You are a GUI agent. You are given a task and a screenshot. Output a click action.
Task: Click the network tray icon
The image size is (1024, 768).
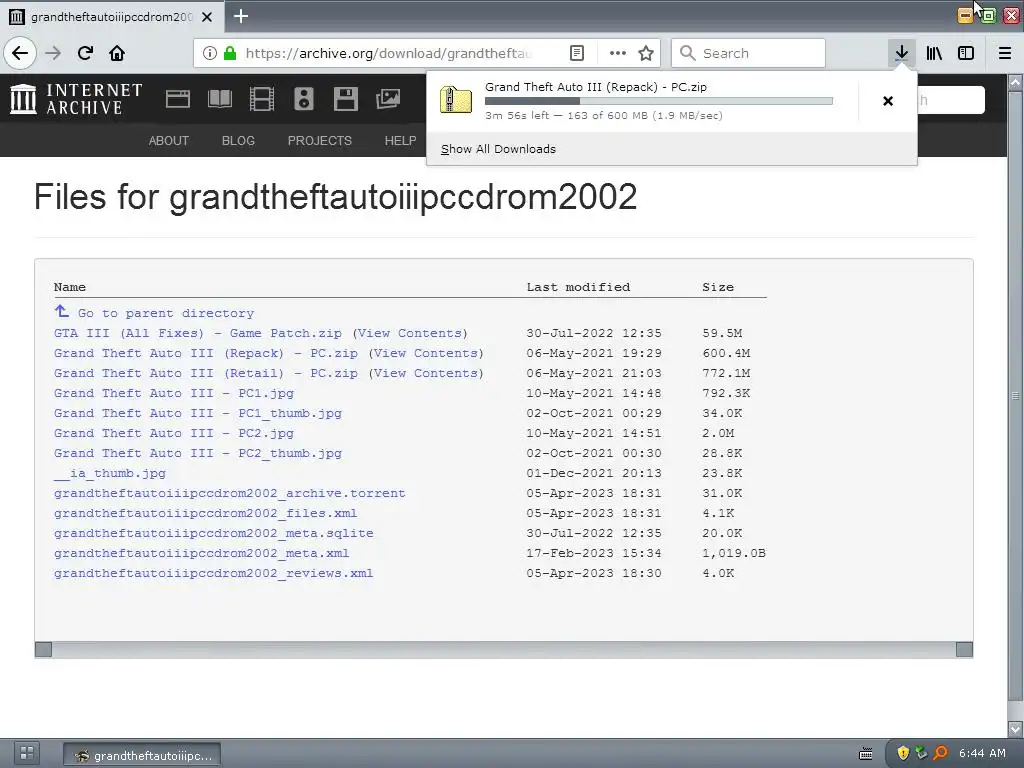[x=921, y=753]
